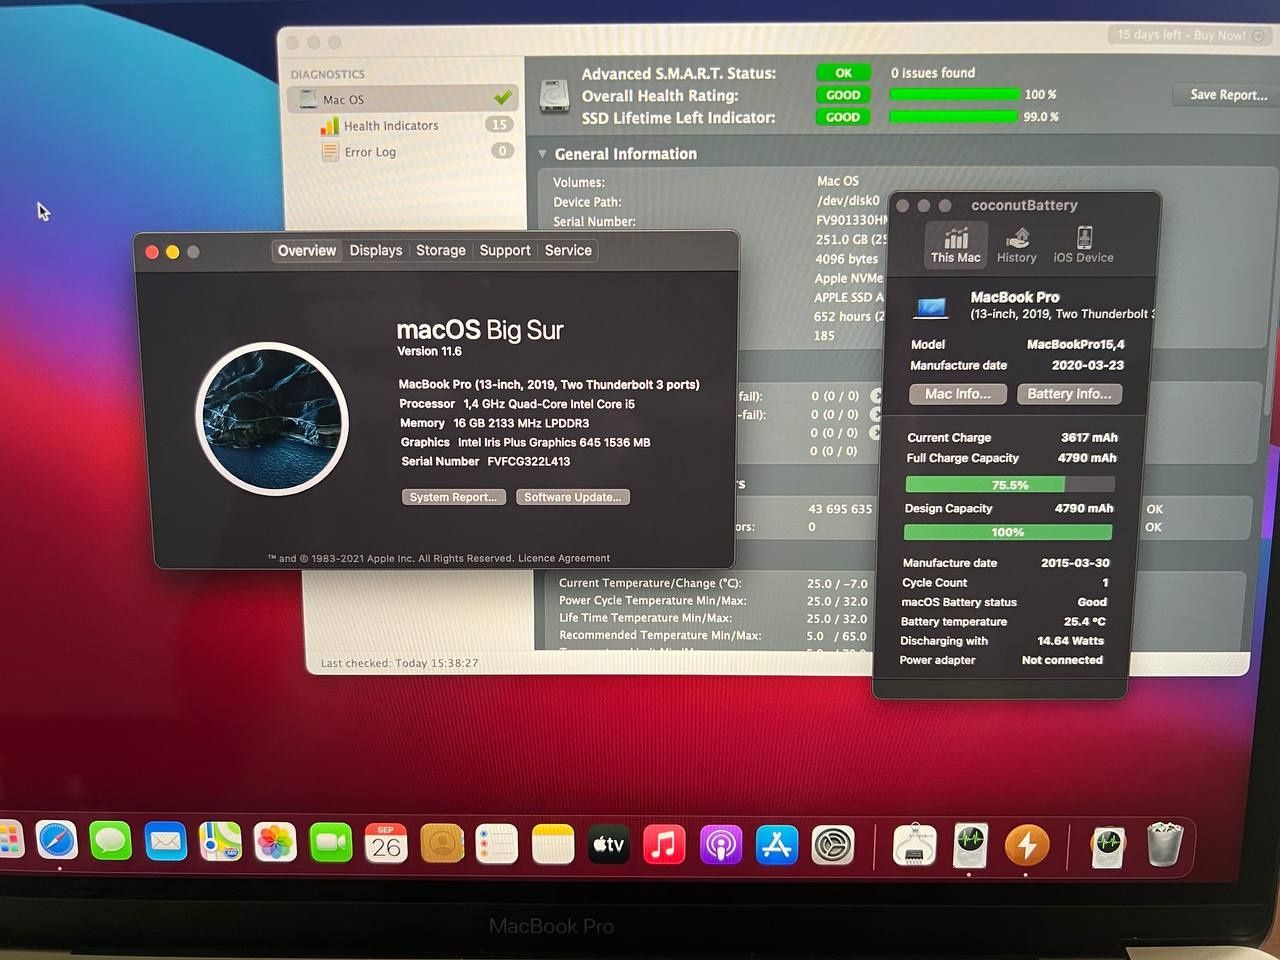The height and width of the screenshot is (960, 1280).
Task: Open the running disk health monitor app in Dock
Action: [970, 845]
